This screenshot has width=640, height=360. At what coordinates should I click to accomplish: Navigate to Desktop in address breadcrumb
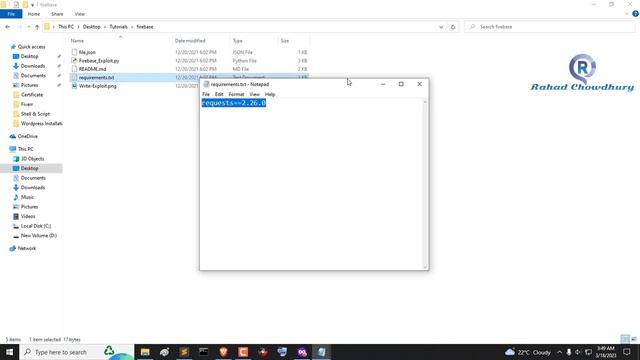click(x=91, y=27)
